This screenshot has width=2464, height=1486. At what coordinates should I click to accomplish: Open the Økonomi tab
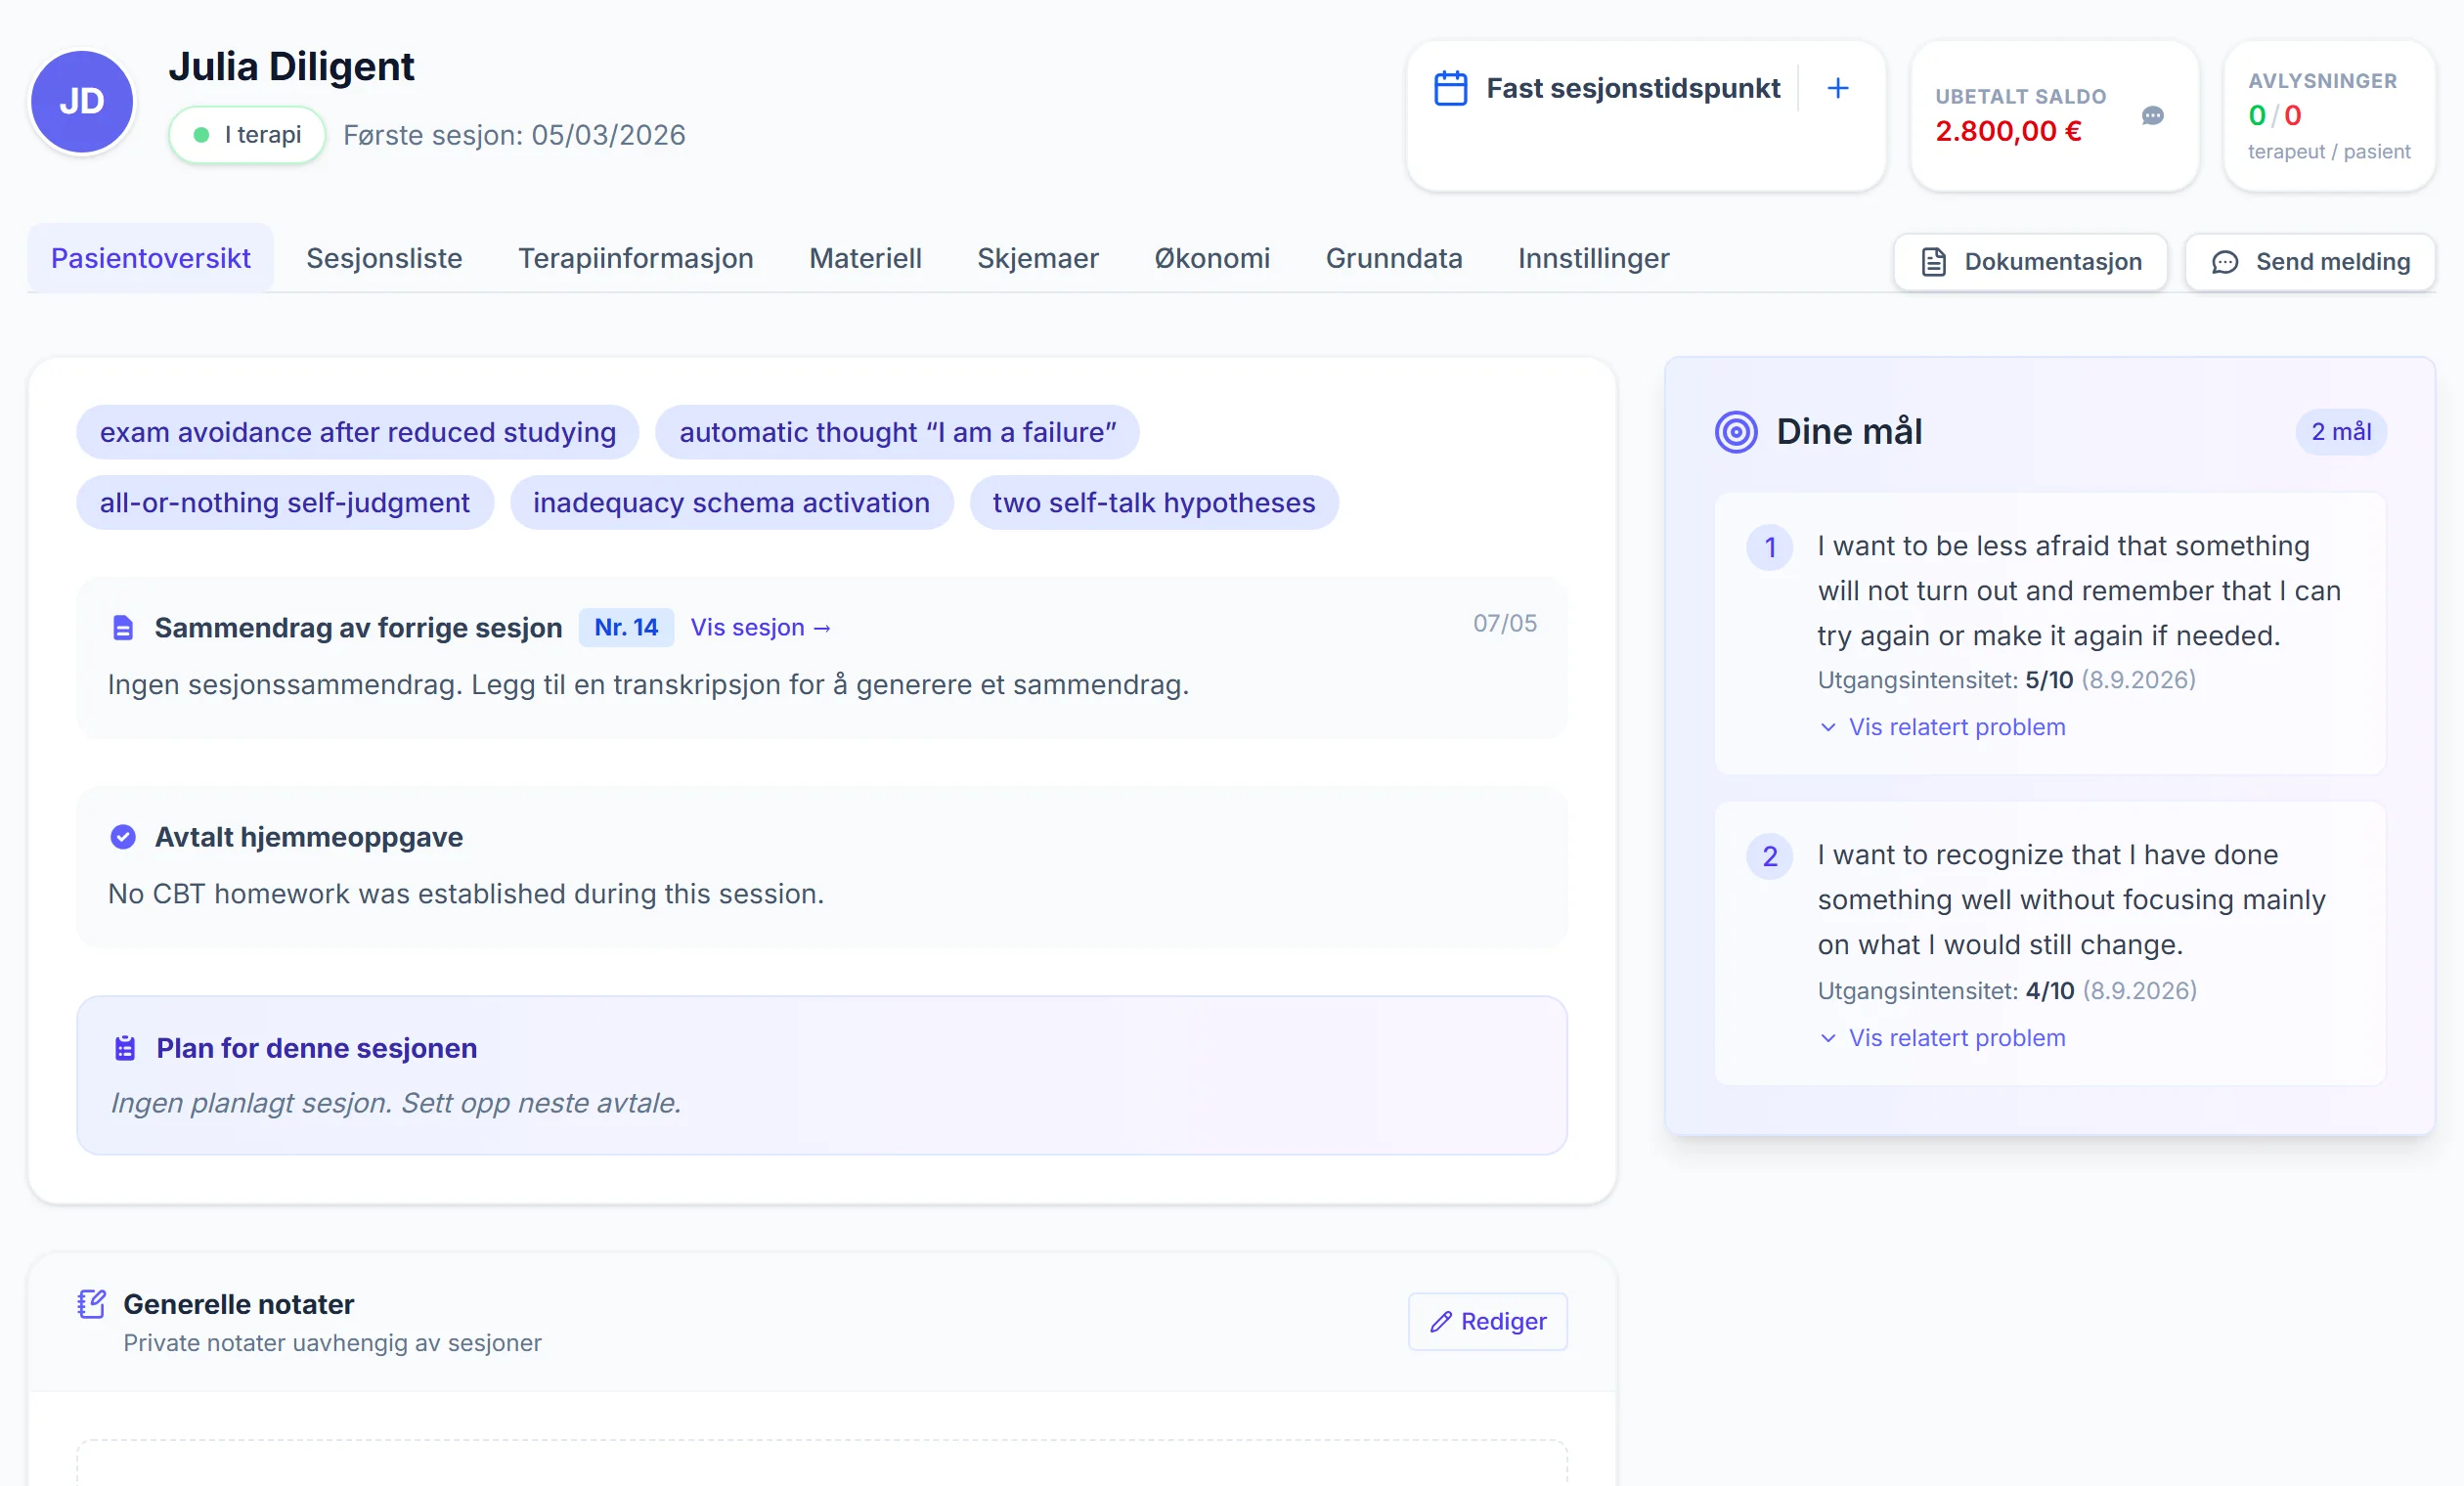tap(1212, 258)
